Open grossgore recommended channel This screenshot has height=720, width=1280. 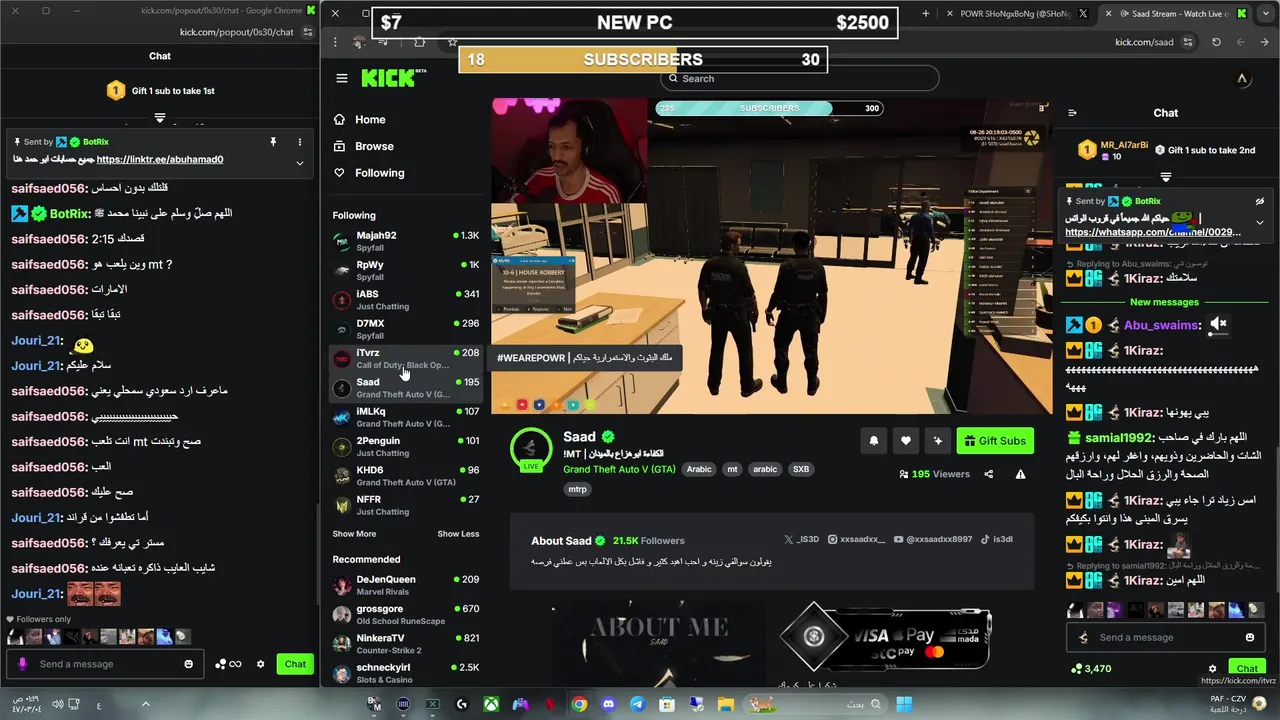click(405, 614)
